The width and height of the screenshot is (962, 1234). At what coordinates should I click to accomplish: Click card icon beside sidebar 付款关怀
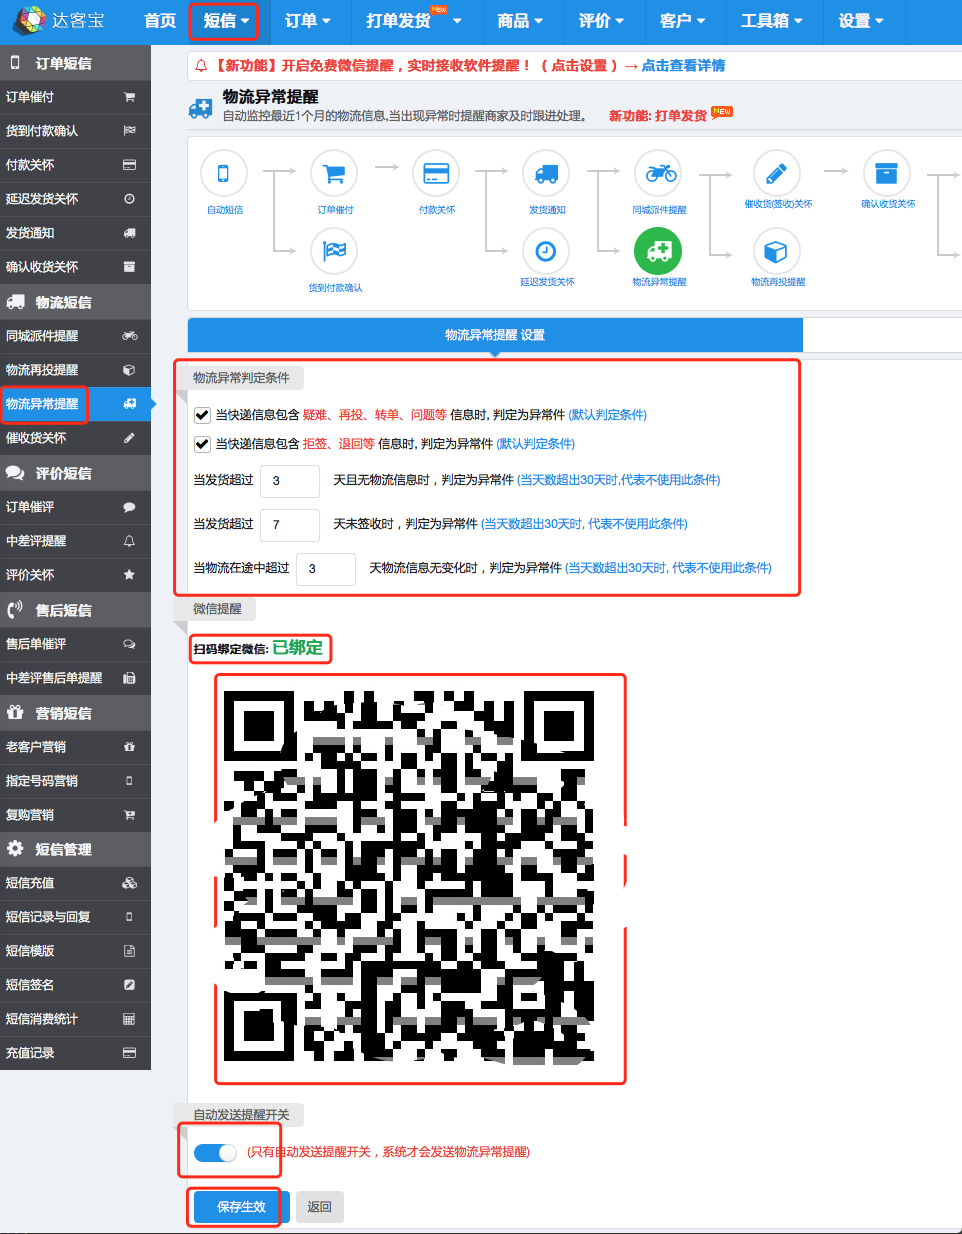(129, 165)
